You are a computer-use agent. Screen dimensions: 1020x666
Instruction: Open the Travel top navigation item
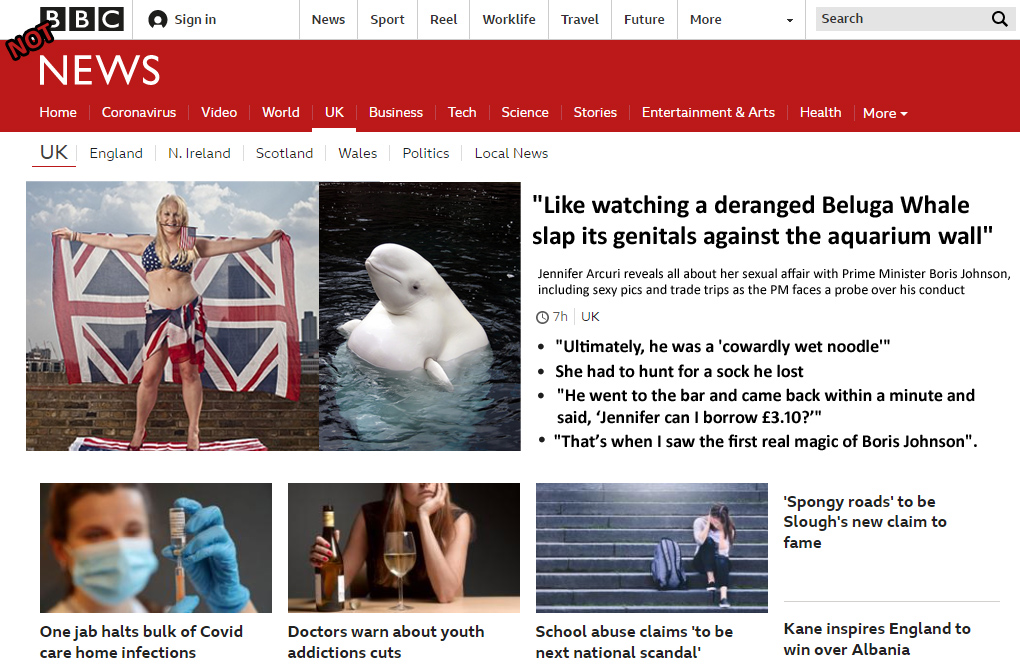[580, 20]
